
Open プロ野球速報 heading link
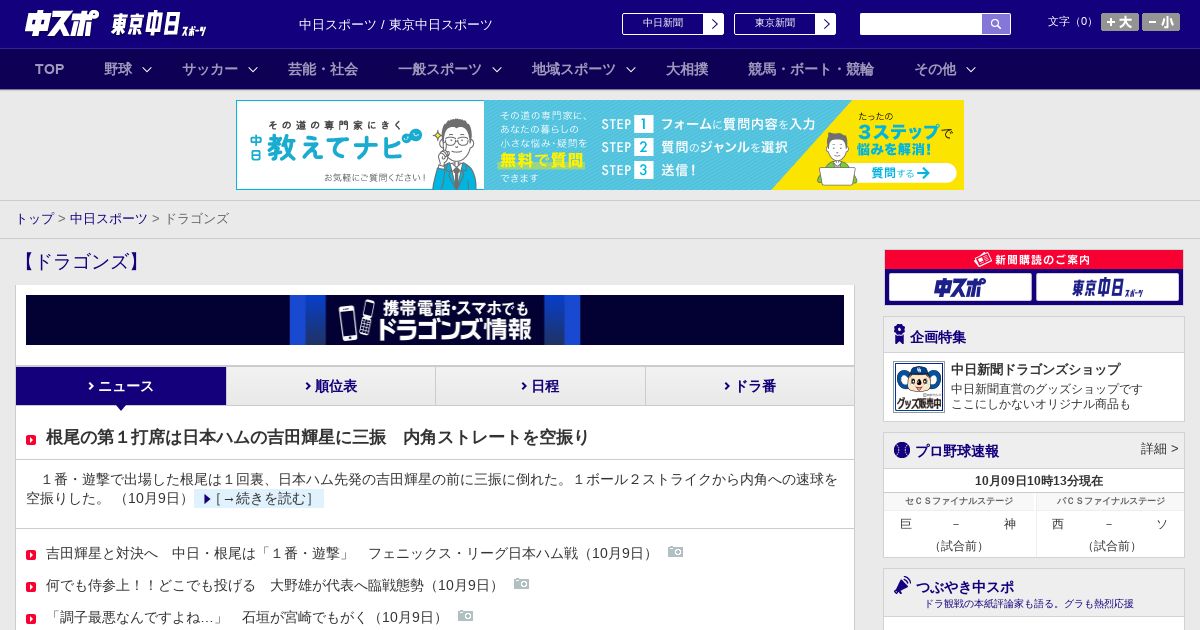point(957,451)
